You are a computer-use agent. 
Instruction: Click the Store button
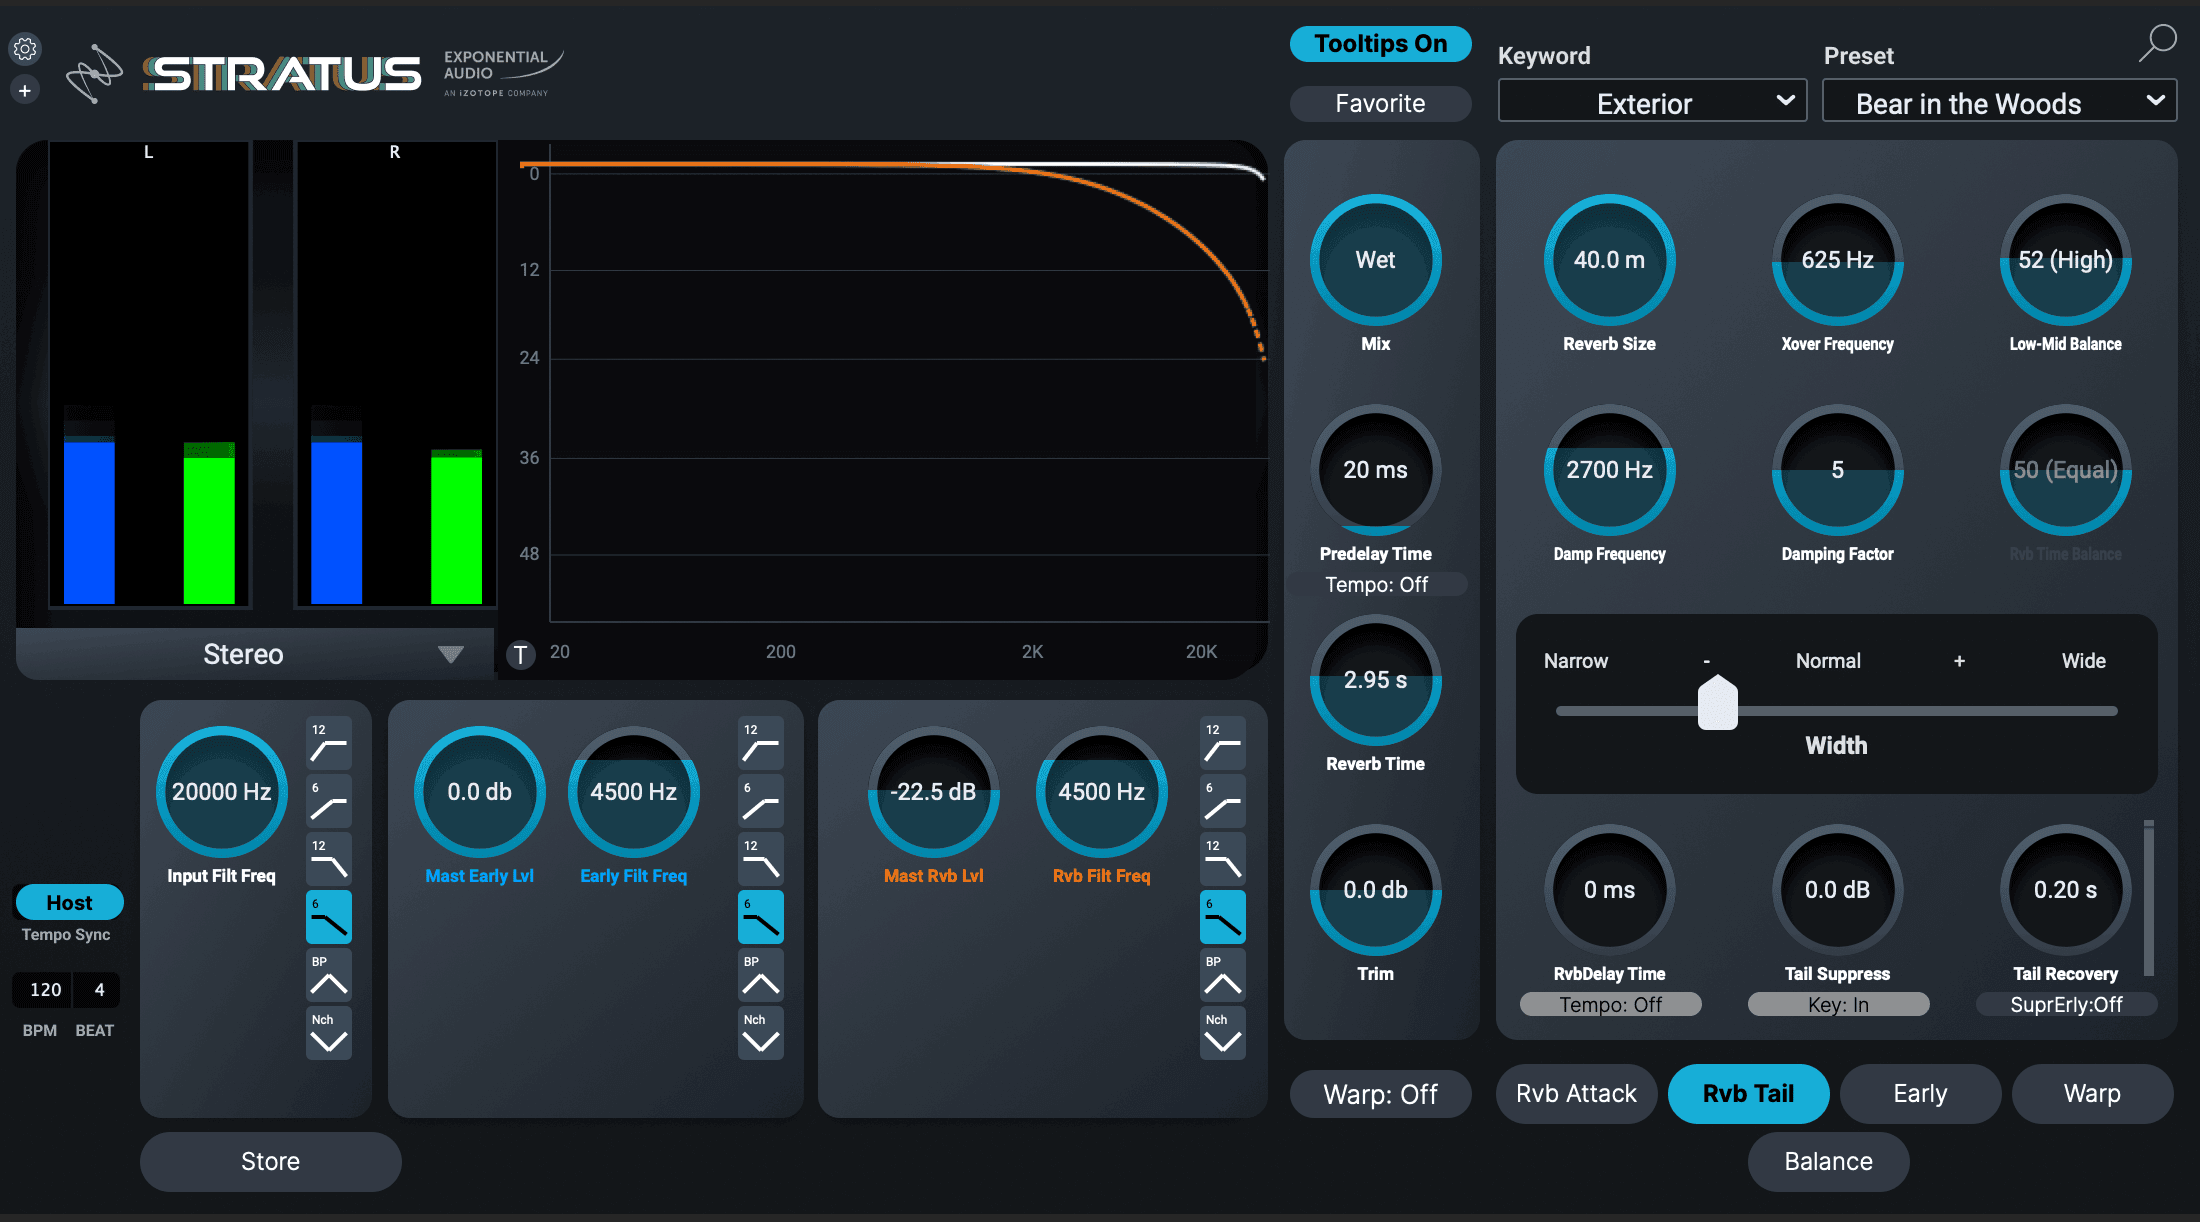tap(270, 1161)
